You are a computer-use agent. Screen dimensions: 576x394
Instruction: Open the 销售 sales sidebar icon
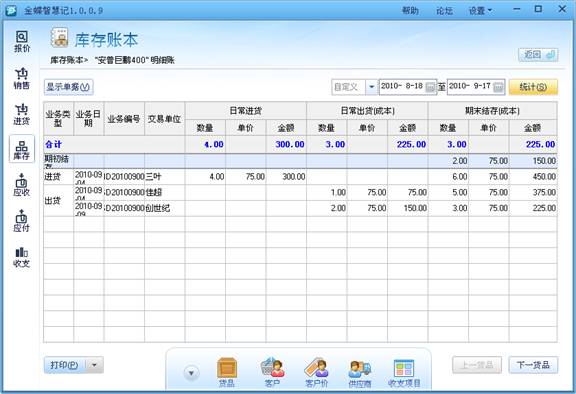click(22, 79)
